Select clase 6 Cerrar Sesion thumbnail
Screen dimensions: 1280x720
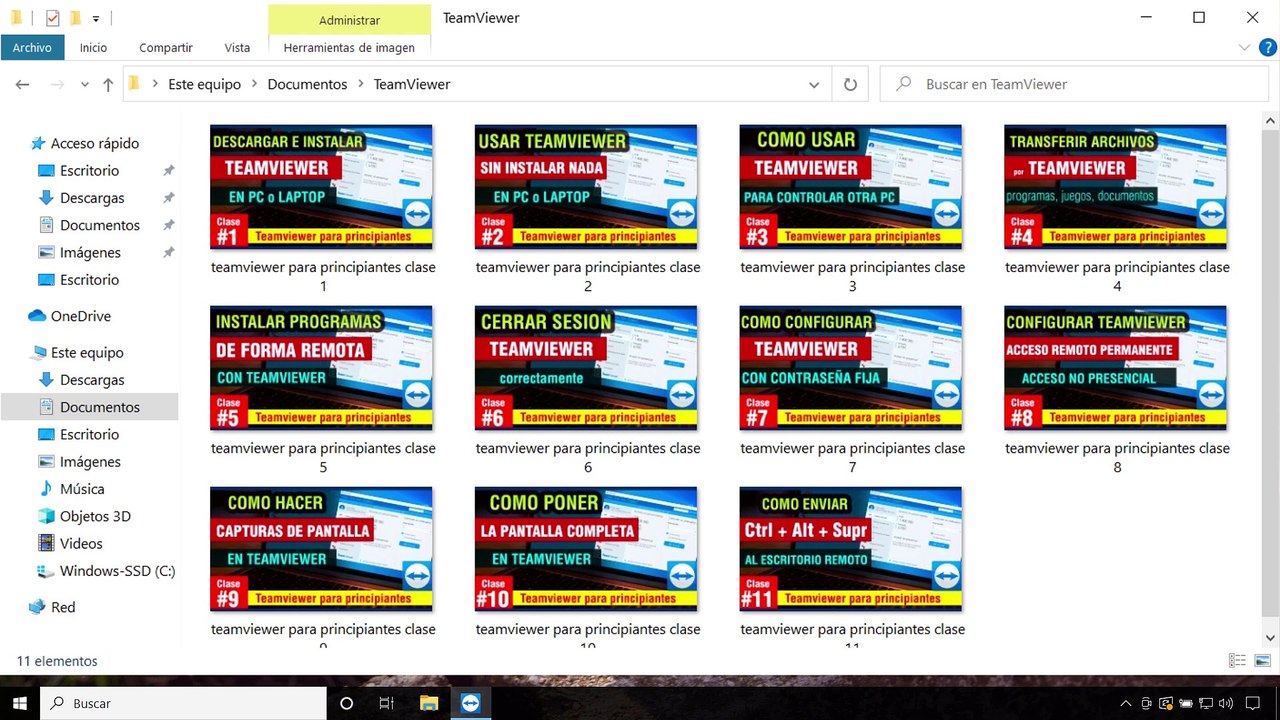587,368
